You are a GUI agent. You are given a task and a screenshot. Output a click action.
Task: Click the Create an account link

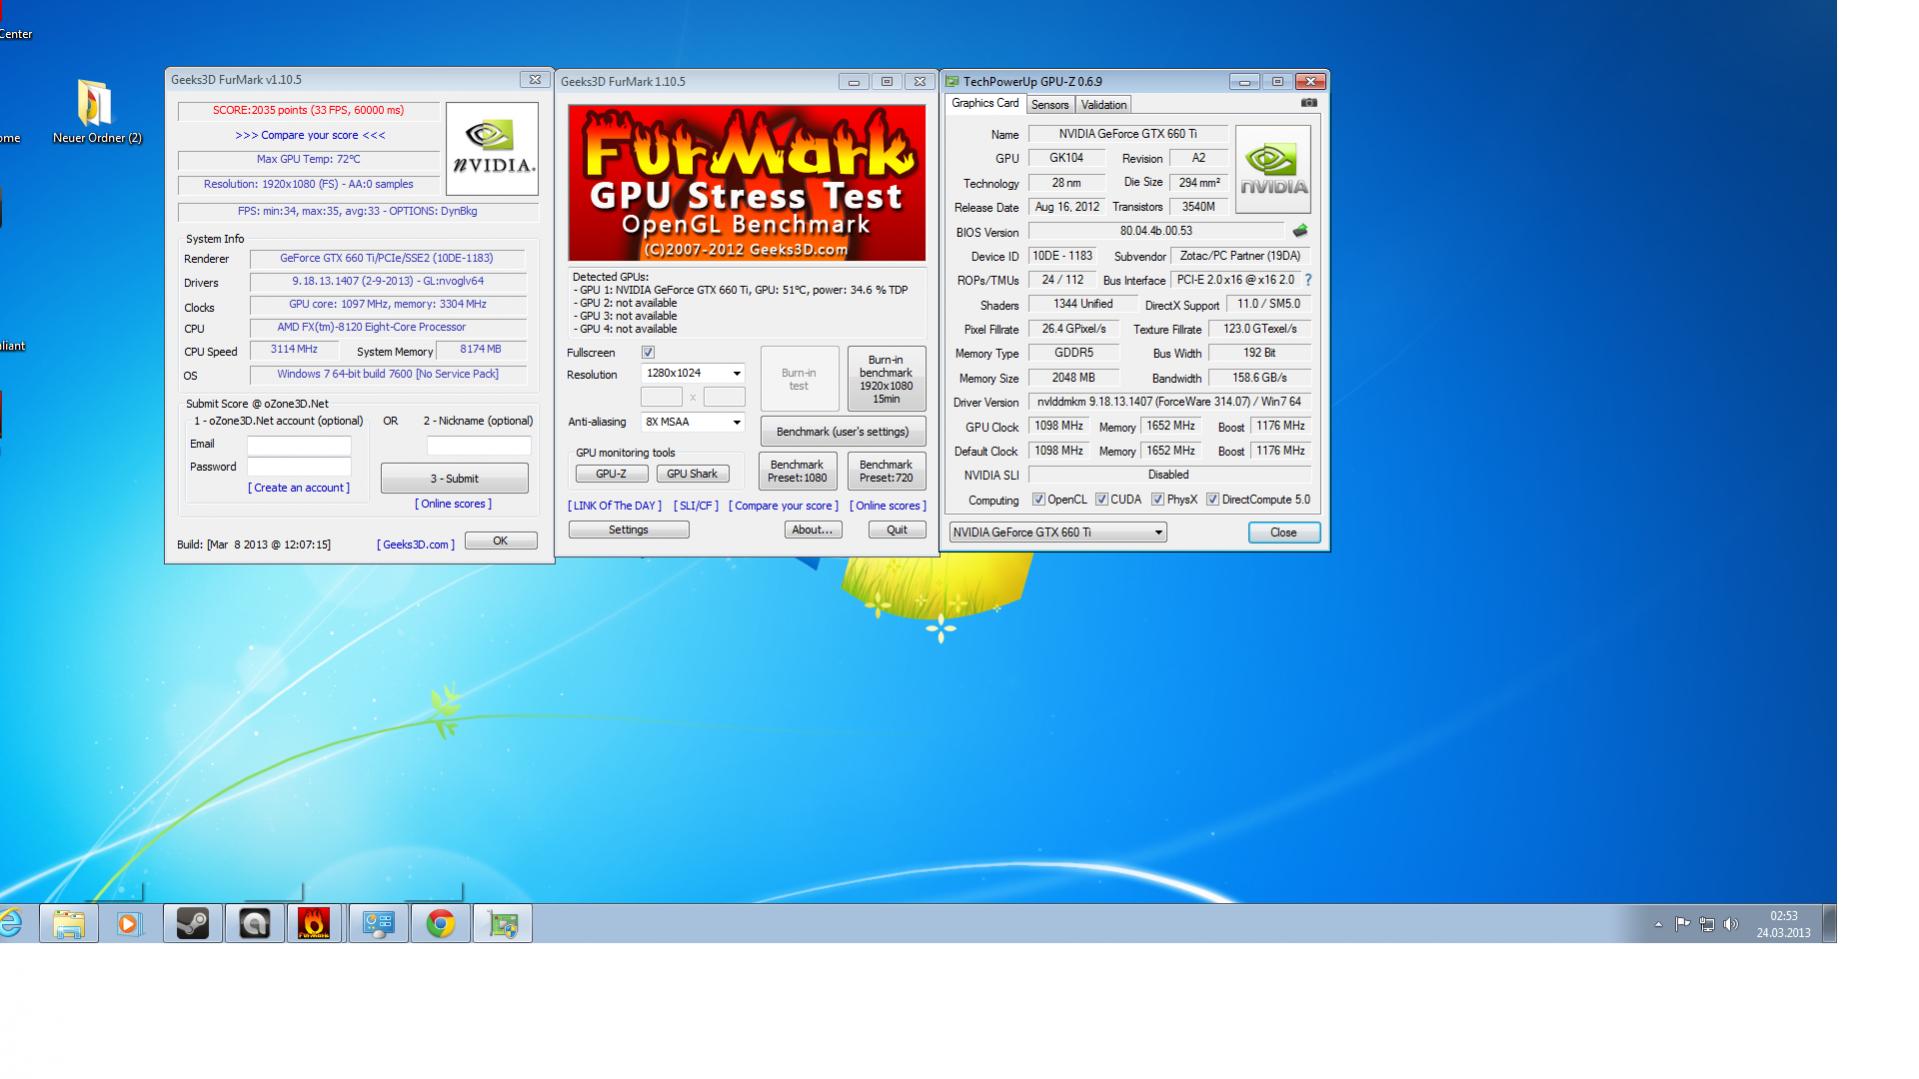tap(299, 488)
